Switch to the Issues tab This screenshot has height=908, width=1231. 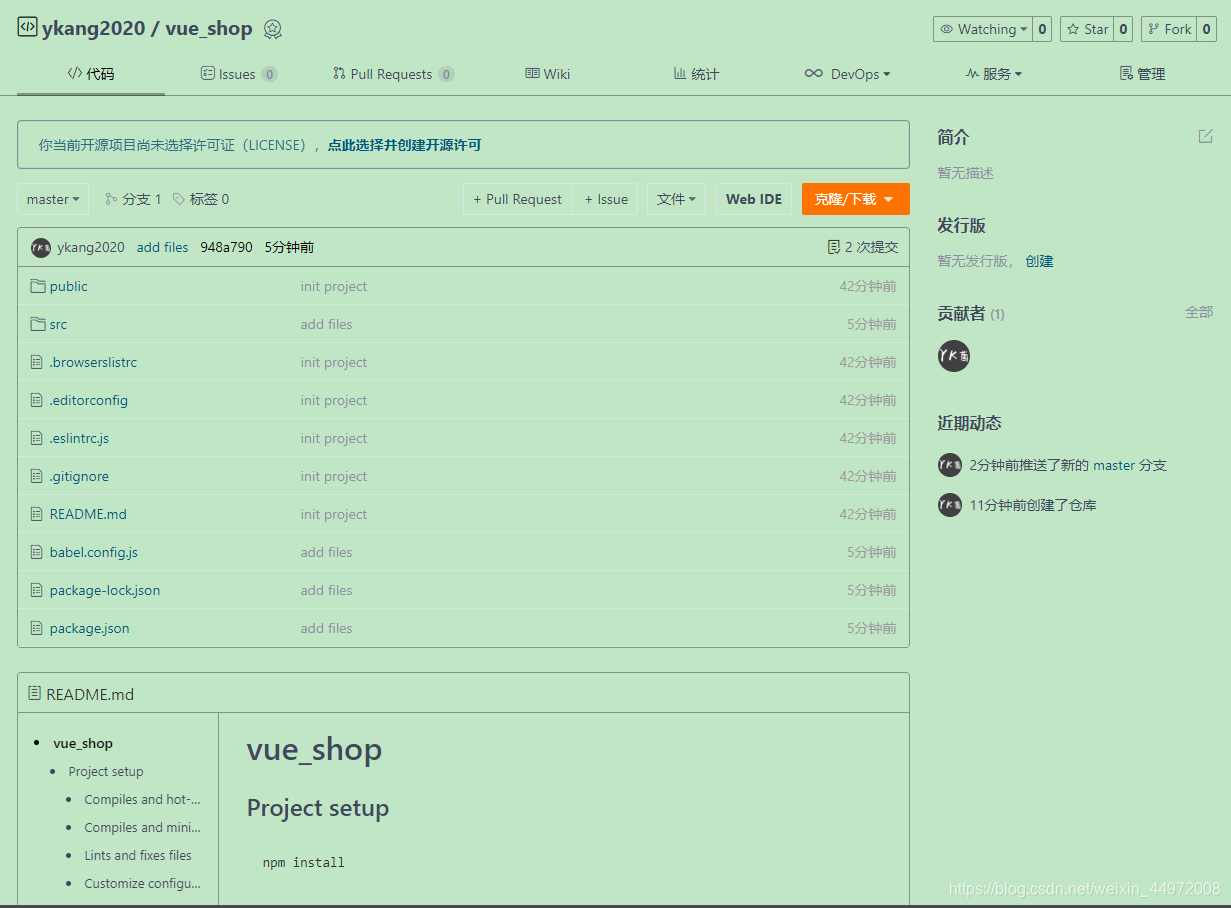239,74
